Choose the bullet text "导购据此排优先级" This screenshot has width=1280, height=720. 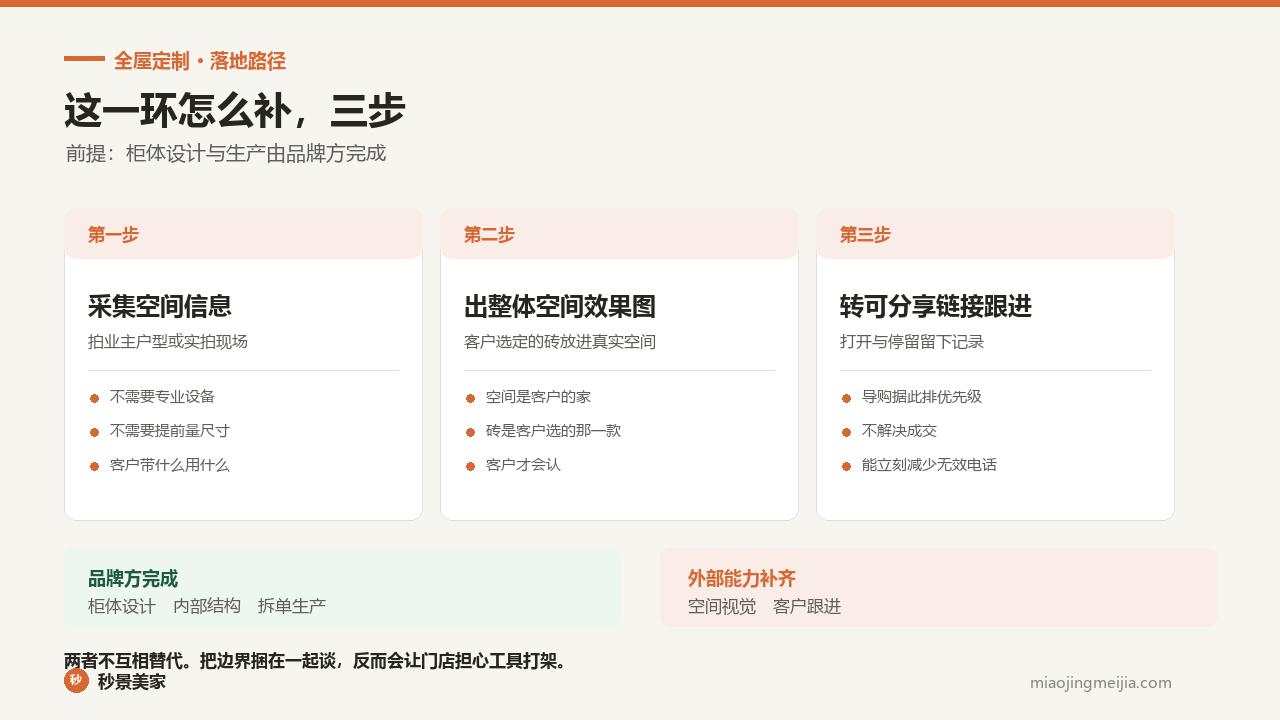tap(922, 397)
